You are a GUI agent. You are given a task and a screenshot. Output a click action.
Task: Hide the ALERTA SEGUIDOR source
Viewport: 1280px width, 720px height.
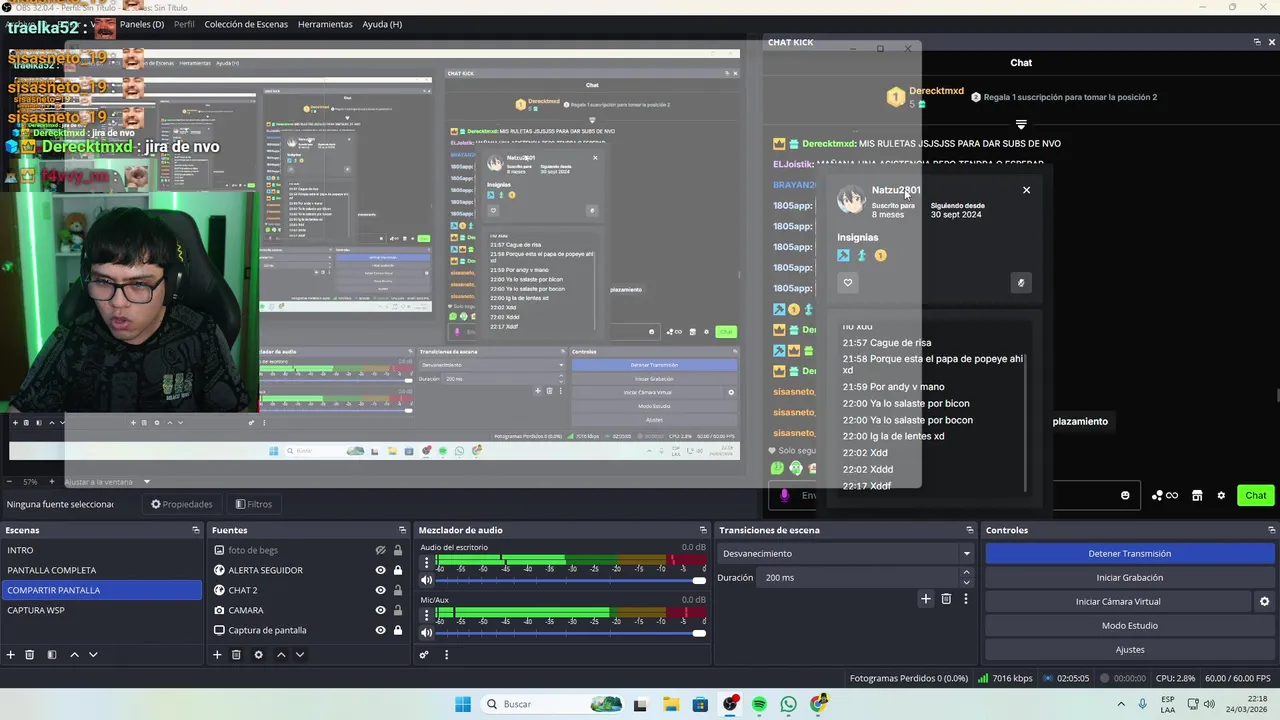tap(380, 570)
